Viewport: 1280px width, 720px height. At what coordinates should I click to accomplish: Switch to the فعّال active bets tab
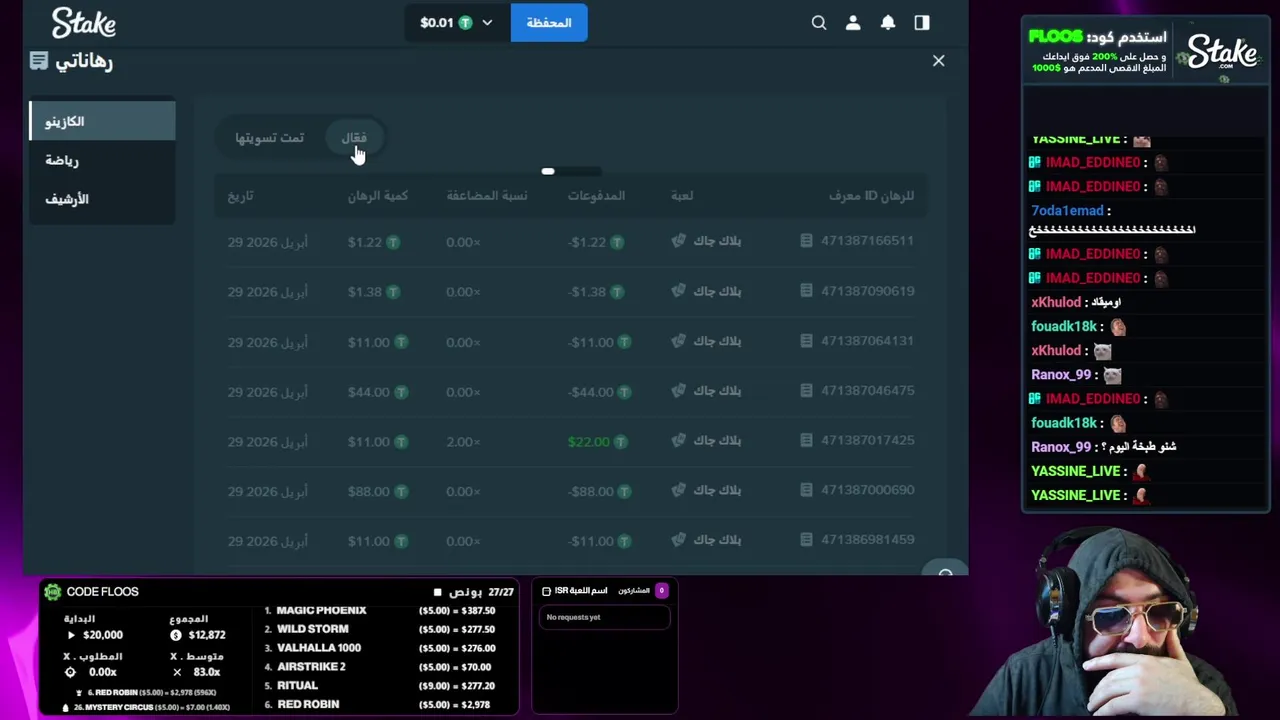click(355, 137)
